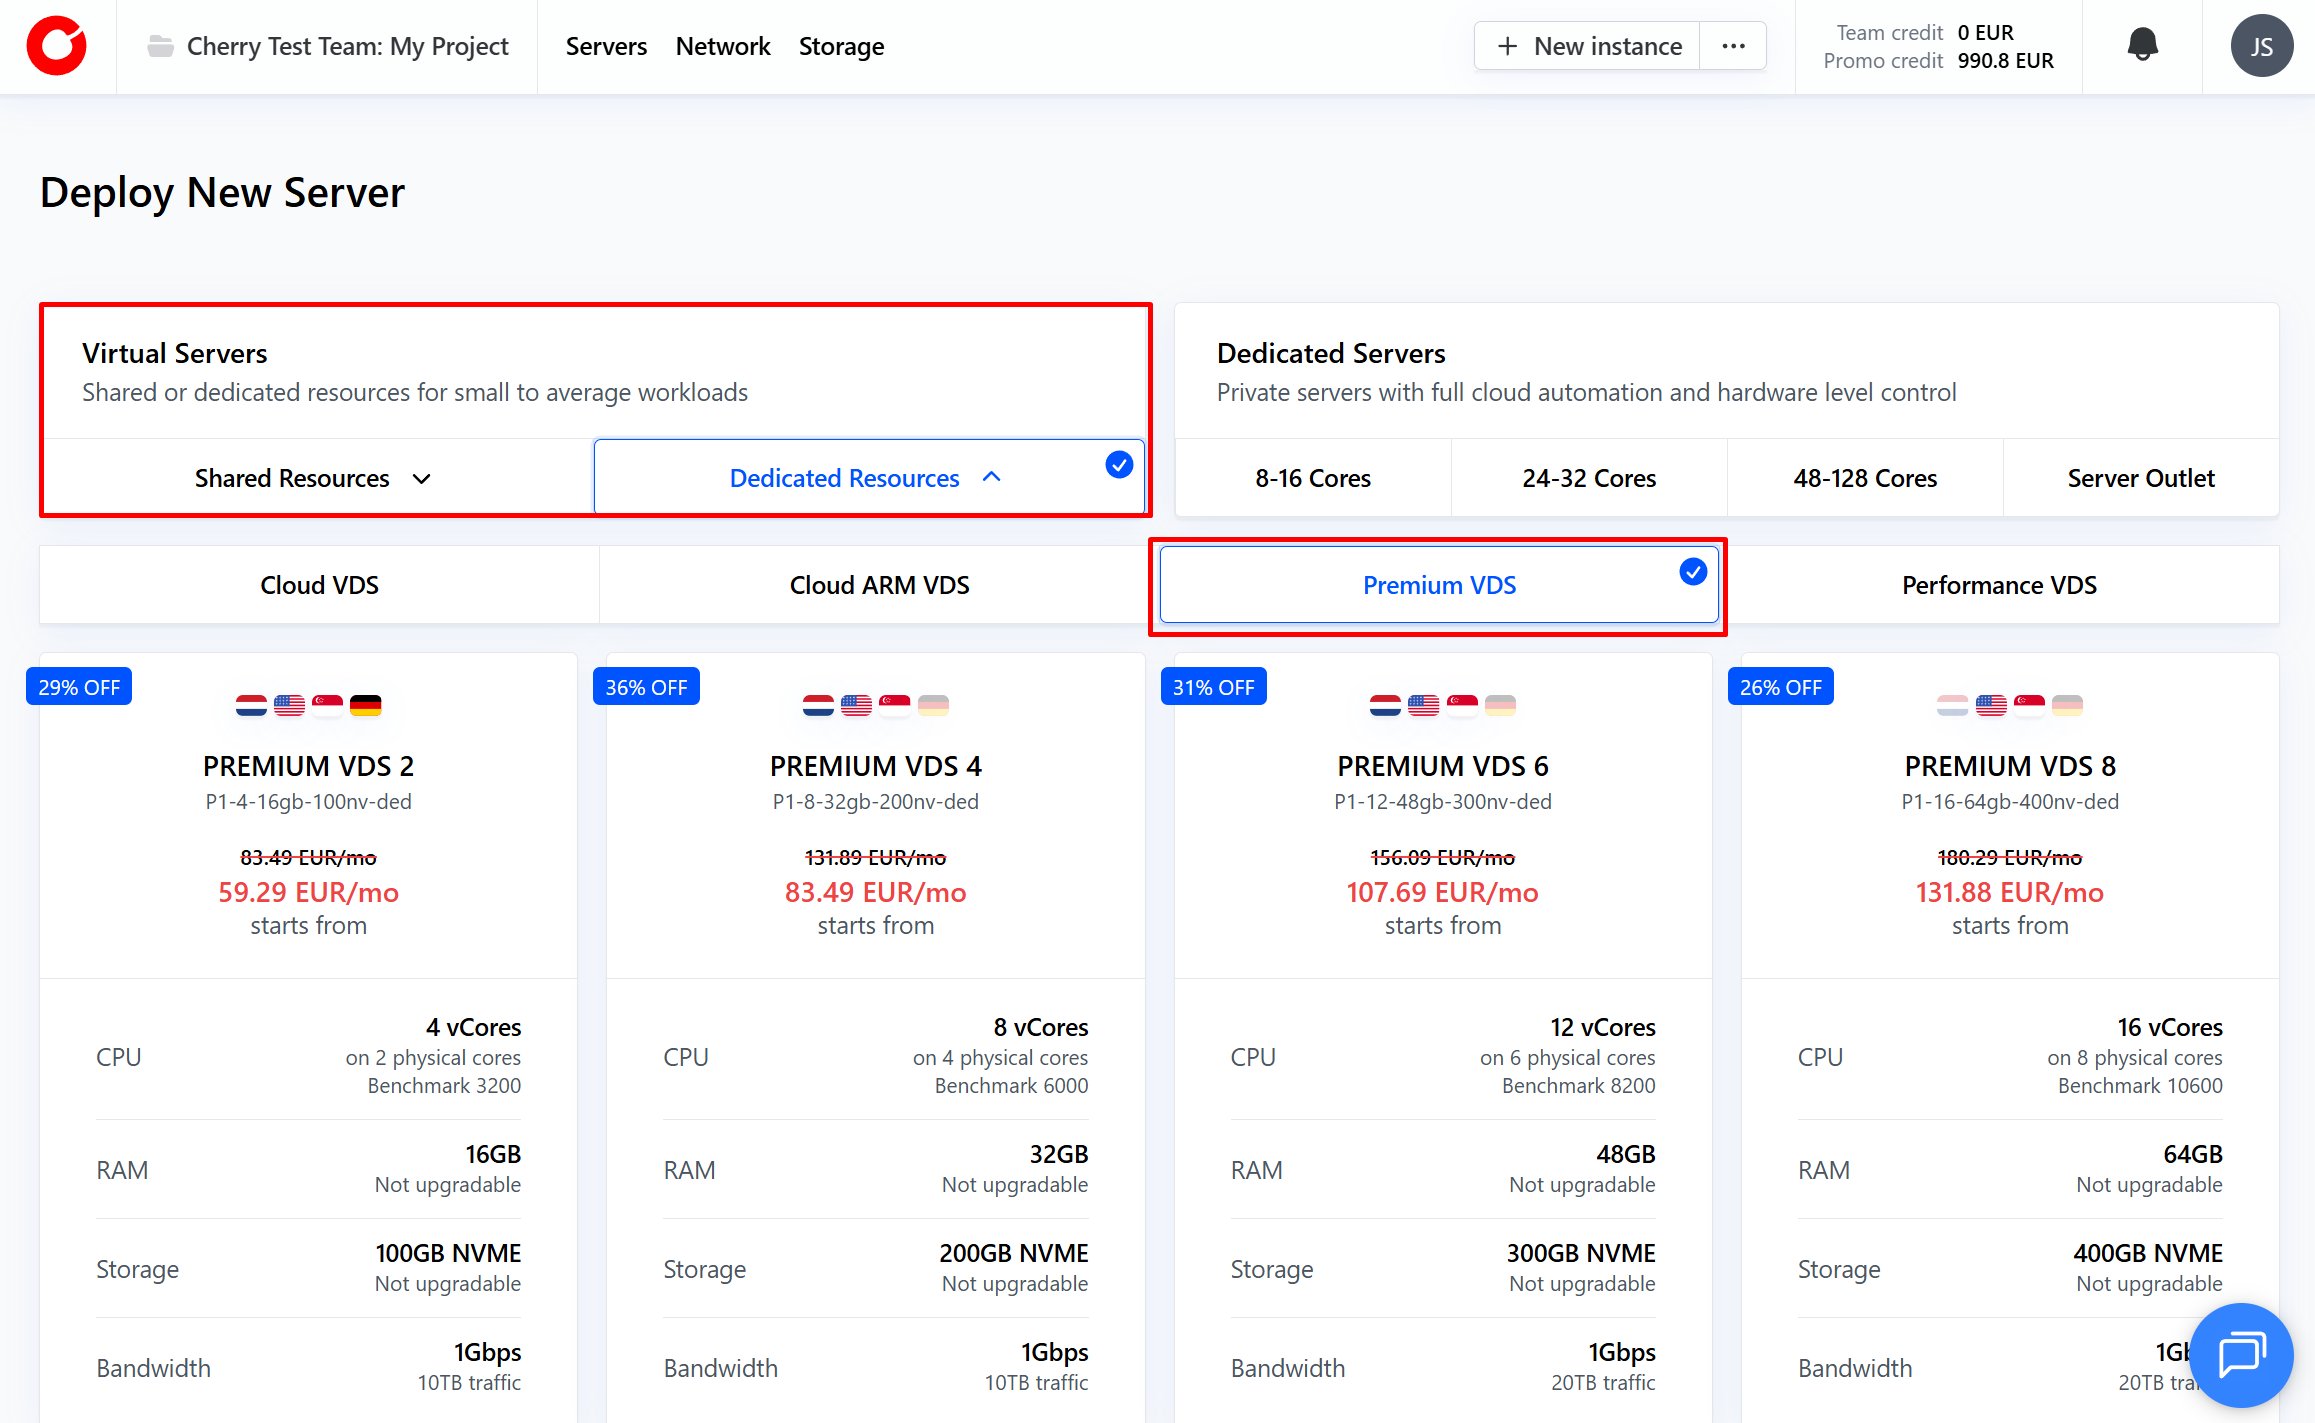The image size is (2315, 1423).
Task: Click the New instance button
Action: tap(1588, 46)
